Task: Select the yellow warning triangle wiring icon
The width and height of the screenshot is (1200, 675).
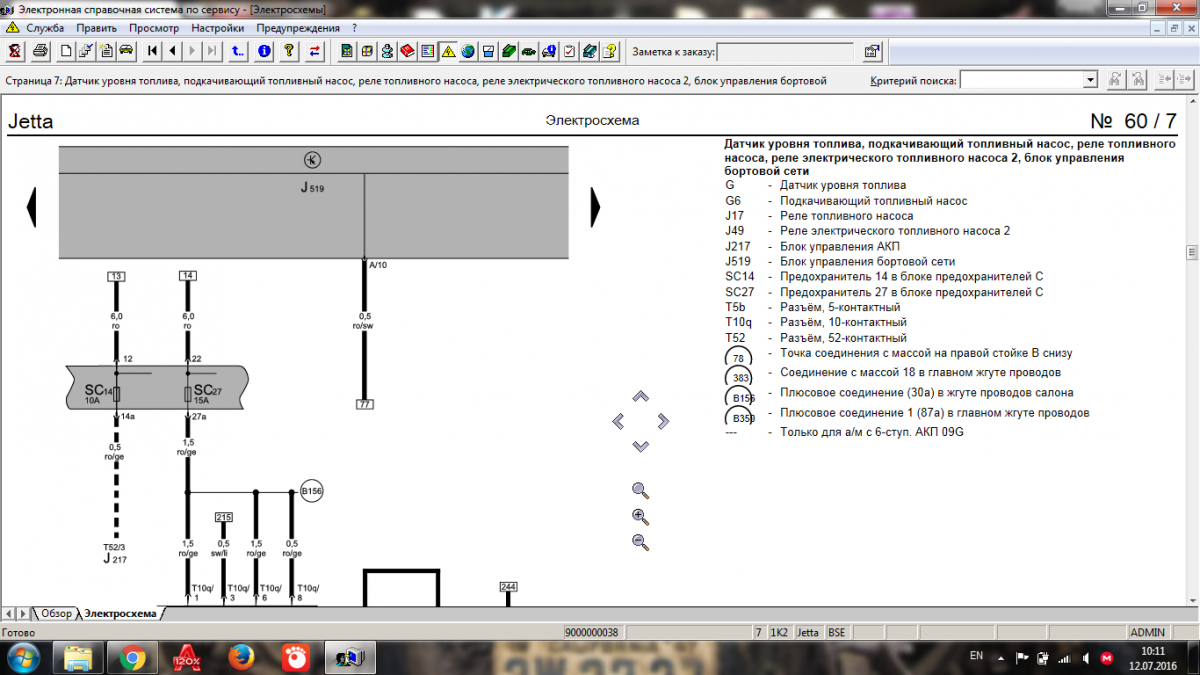Action: tap(447, 50)
